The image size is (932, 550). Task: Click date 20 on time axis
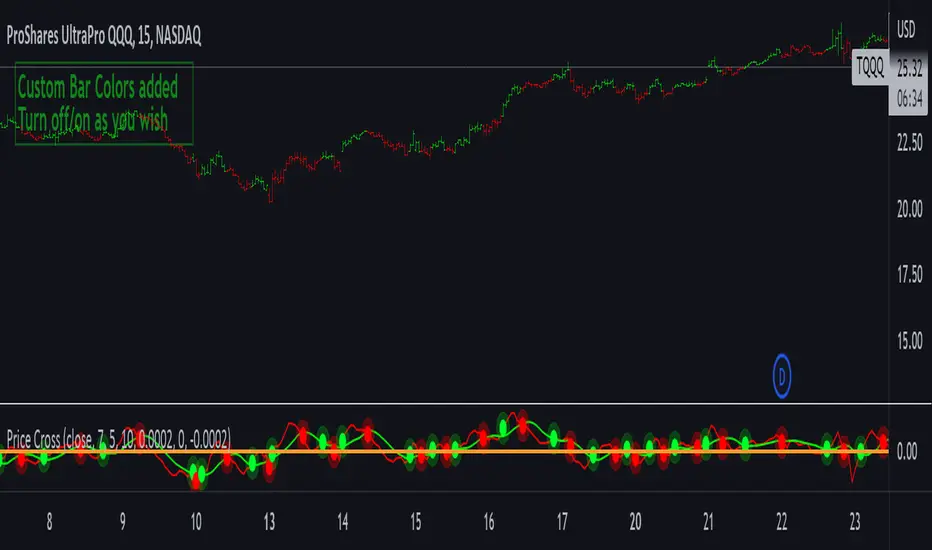pyautogui.click(x=635, y=522)
